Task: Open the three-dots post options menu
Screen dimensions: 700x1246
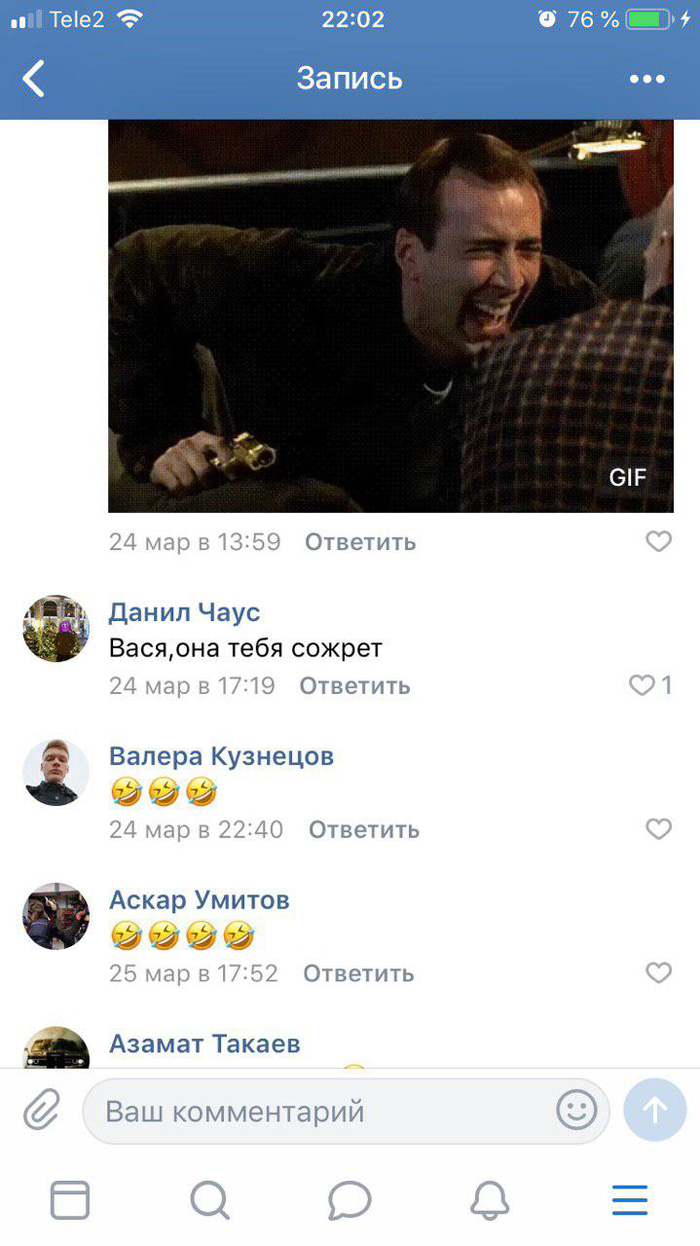Action: (647, 79)
